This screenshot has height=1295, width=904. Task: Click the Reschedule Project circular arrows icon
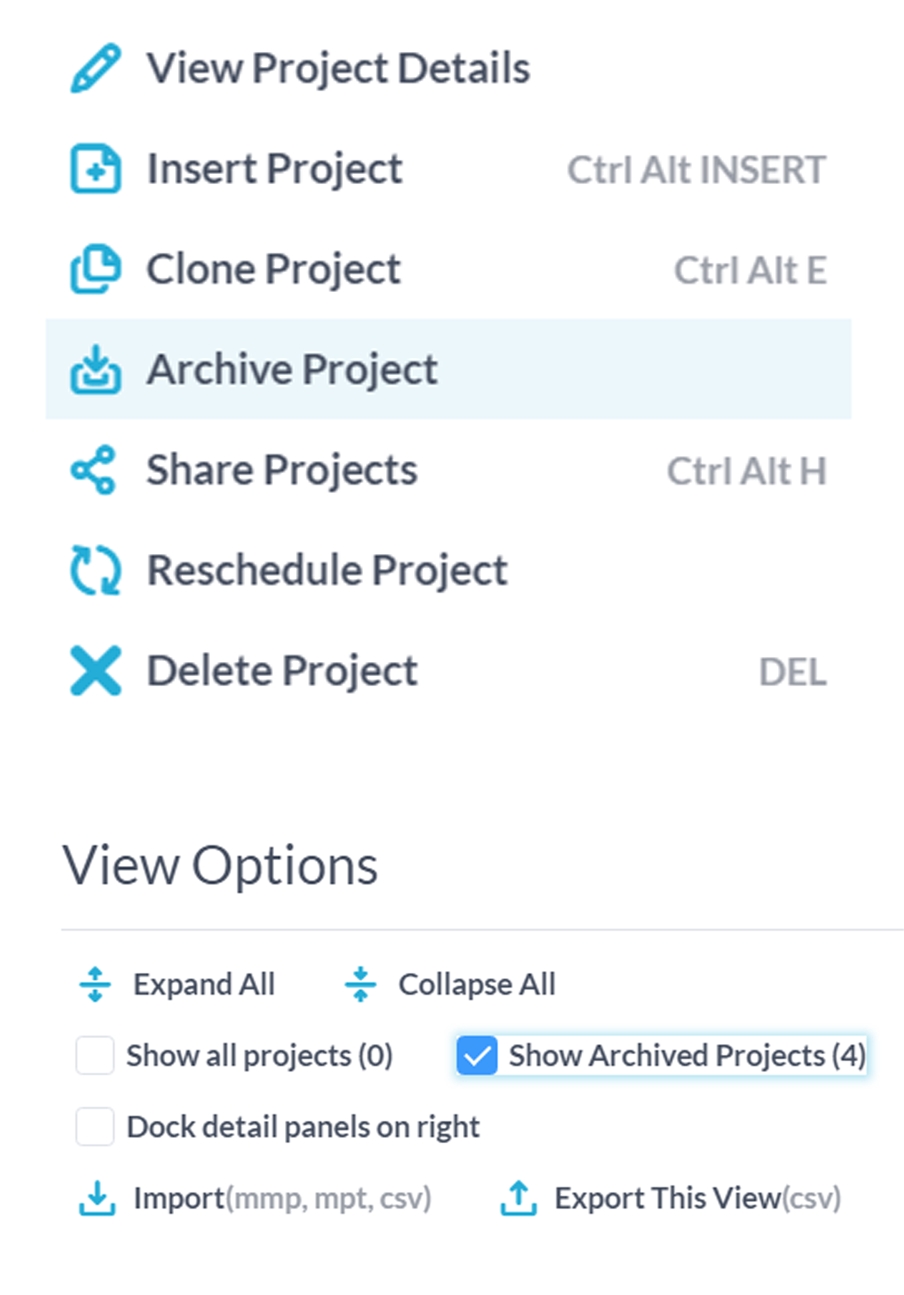pyautogui.click(x=96, y=570)
